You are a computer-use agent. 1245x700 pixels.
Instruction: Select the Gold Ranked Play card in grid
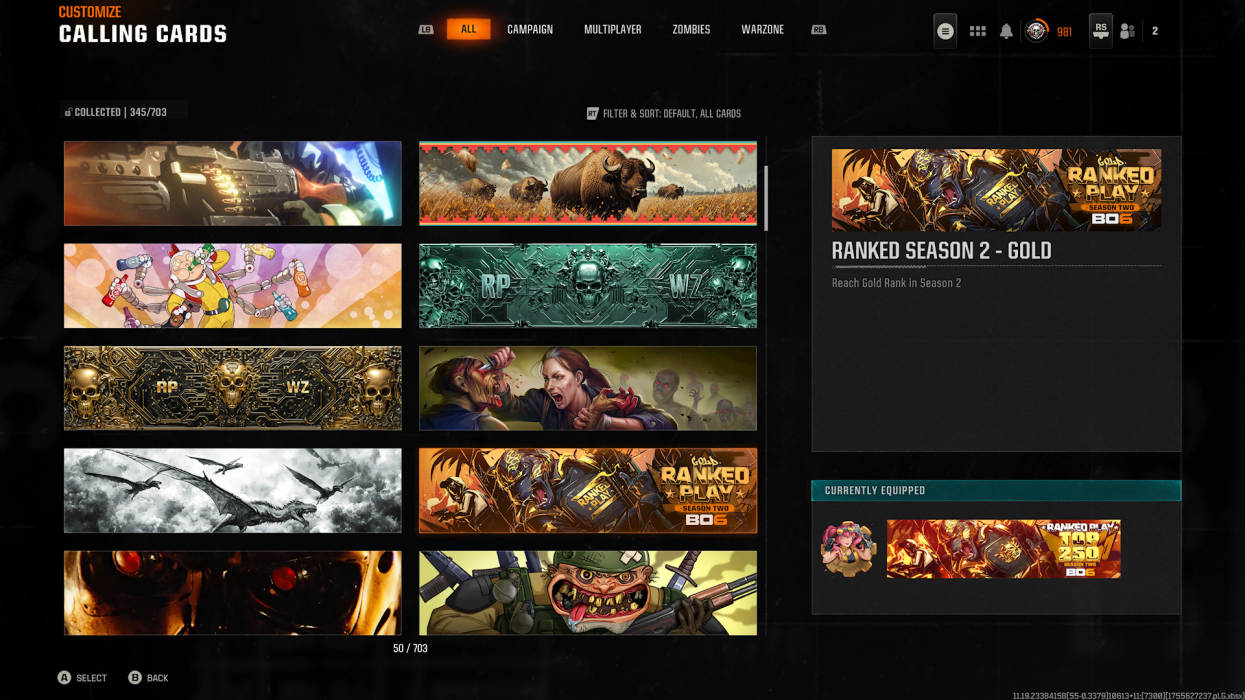pos(588,491)
